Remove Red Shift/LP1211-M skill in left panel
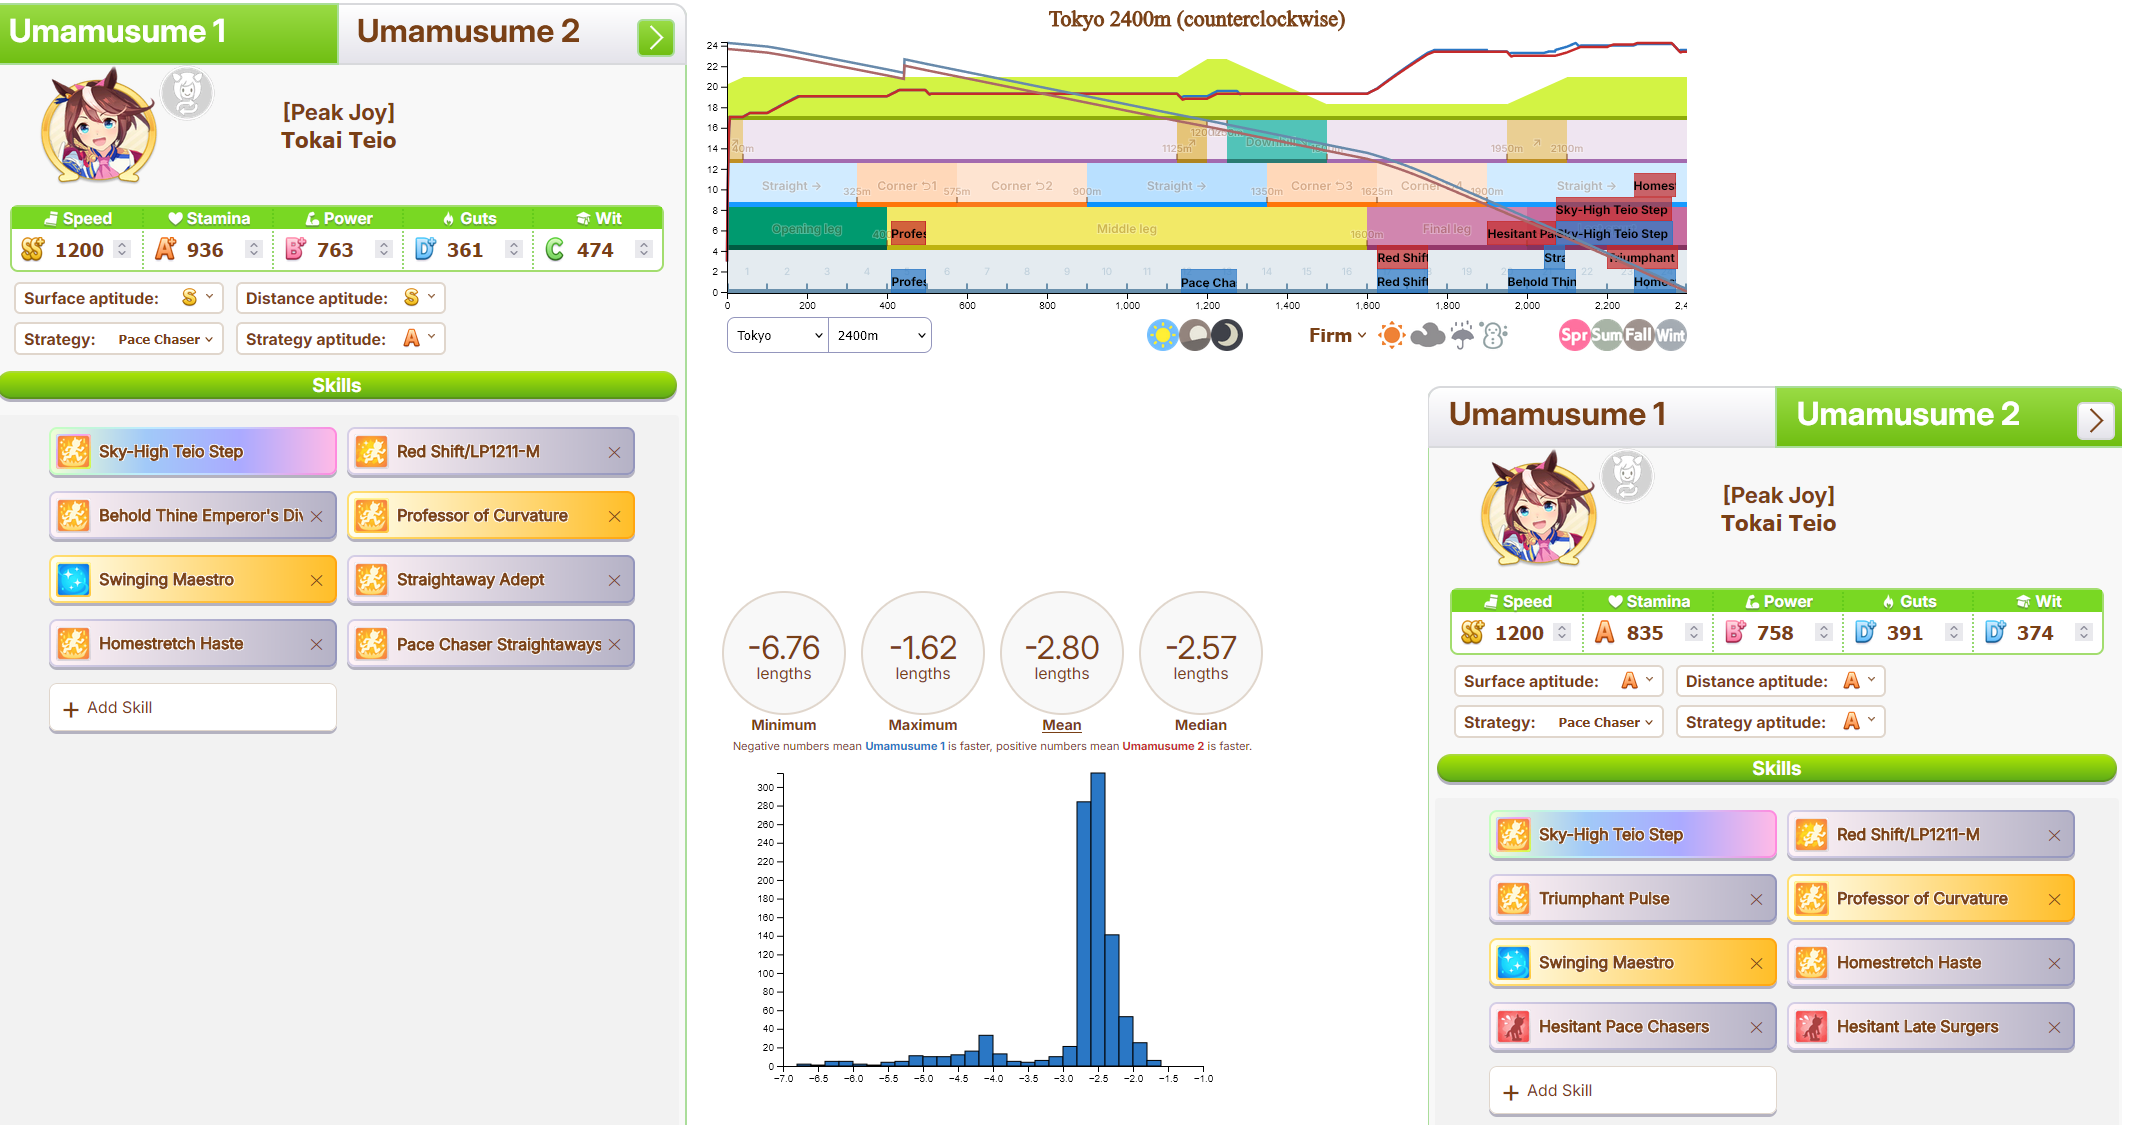Viewport: 2136px width, 1125px height. tap(614, 452)
